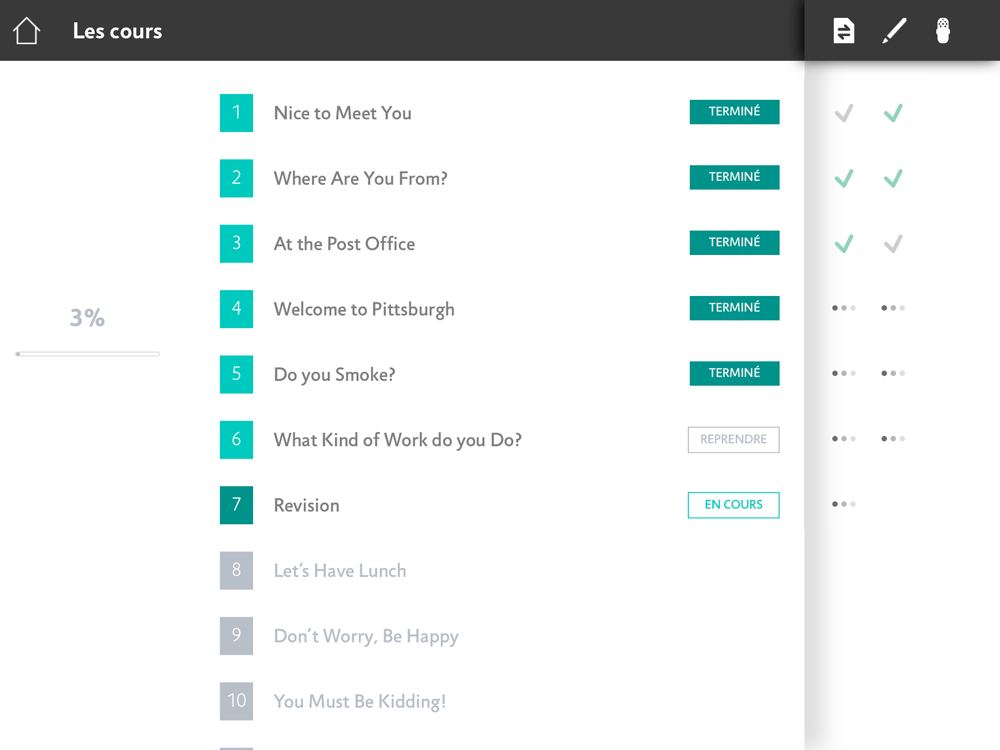Click the Les cours header title

coord(117,31)
